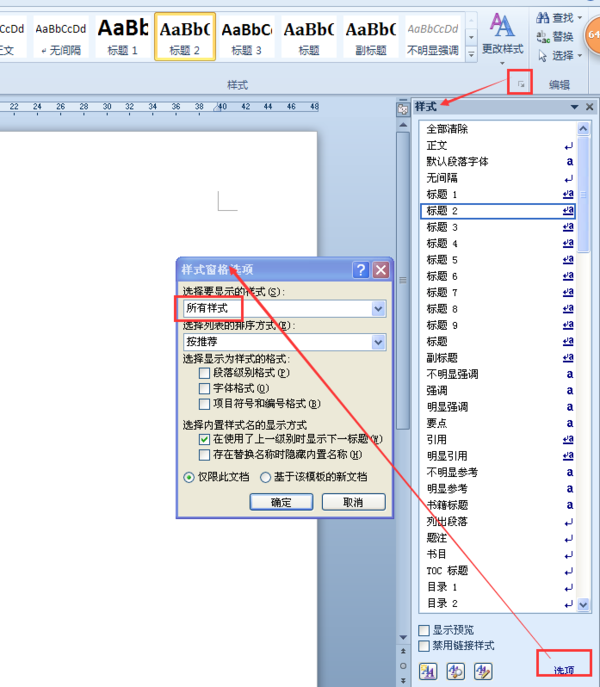Click the 确定 button
The image size is (600, 687).
tap(281, 502)
